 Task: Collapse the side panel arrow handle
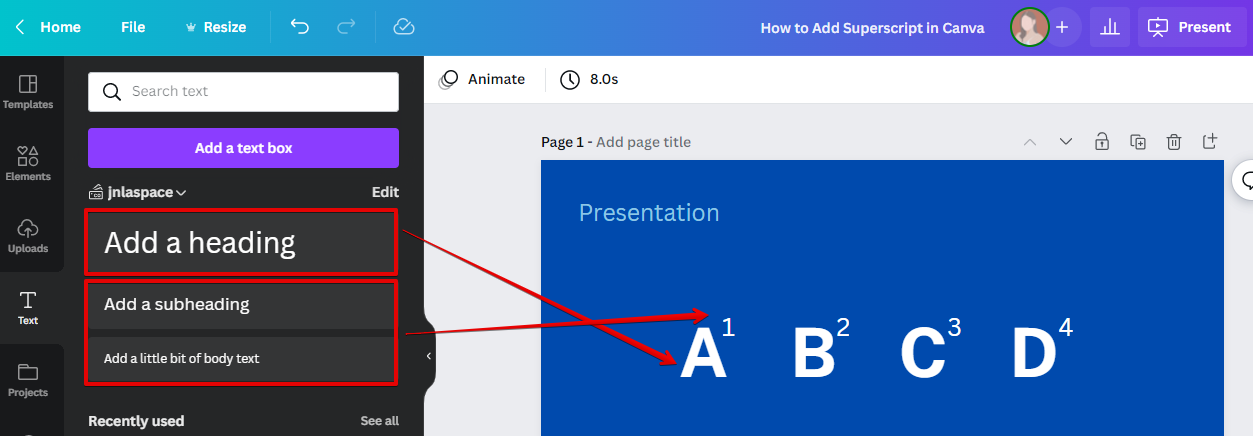[x=429, y=356]
